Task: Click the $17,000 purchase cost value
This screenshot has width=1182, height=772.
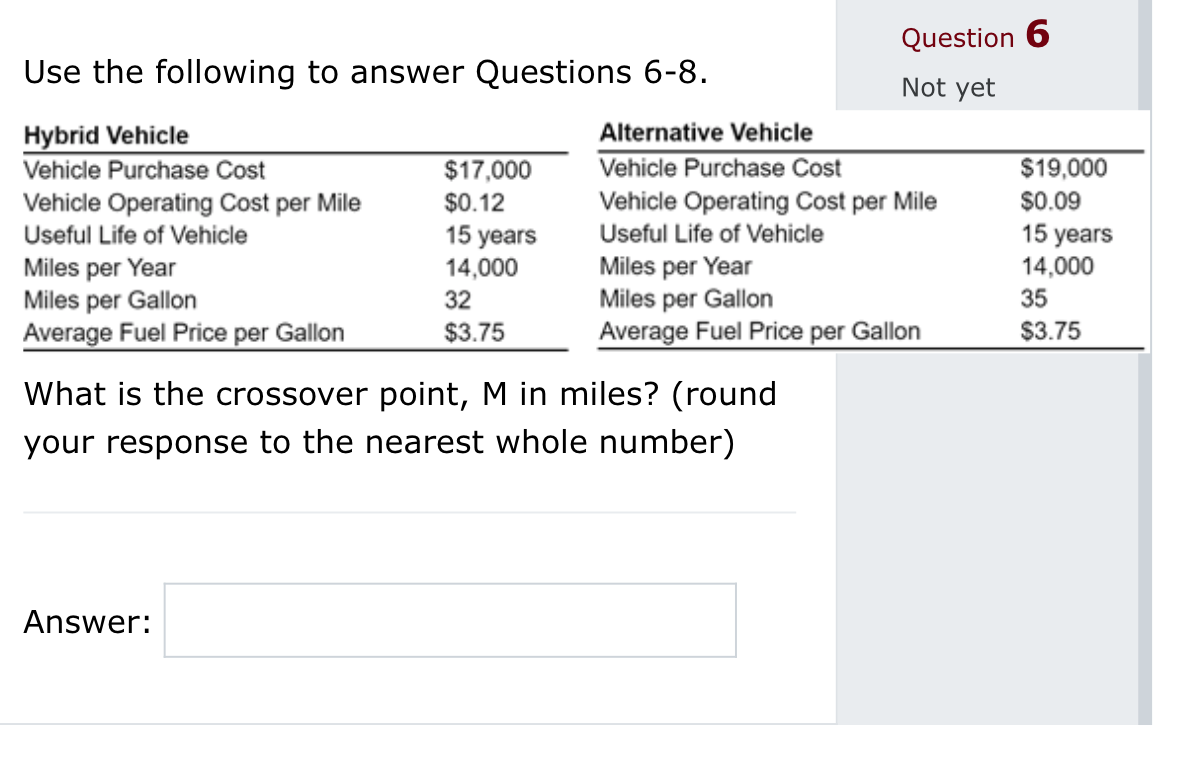Action: (487, 170)
